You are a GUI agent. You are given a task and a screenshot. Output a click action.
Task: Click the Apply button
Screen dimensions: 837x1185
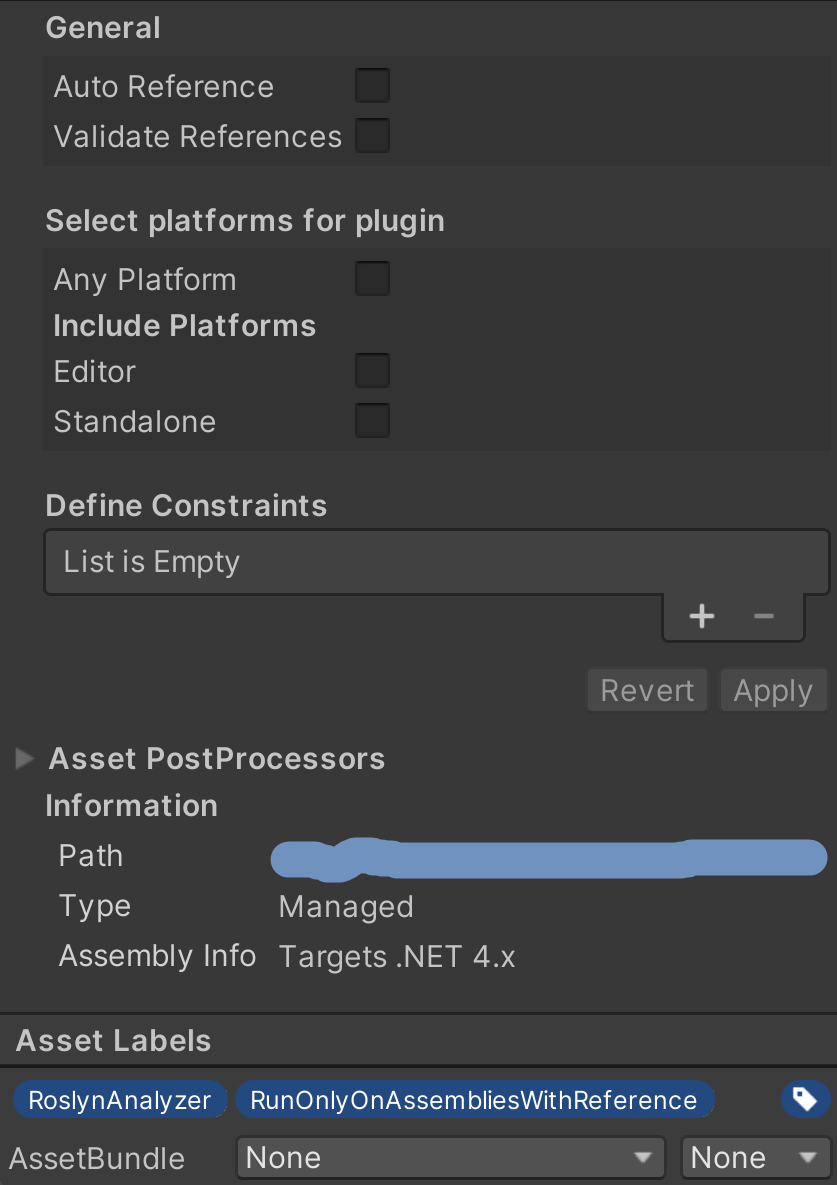(x=773, y=690)
